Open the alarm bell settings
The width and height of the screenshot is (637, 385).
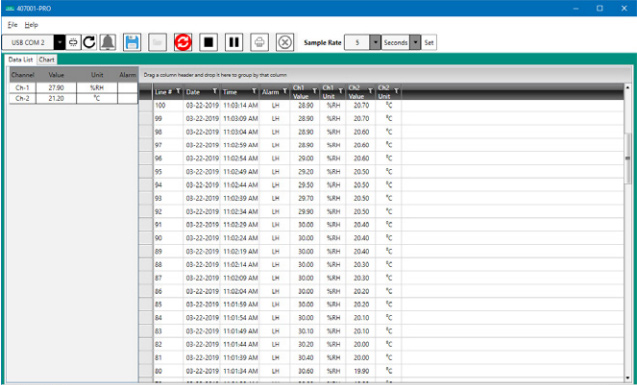click(108, 42)
